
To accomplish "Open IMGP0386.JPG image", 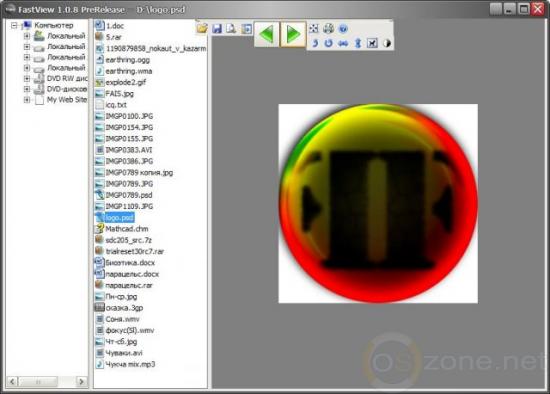I will point(129,161).
